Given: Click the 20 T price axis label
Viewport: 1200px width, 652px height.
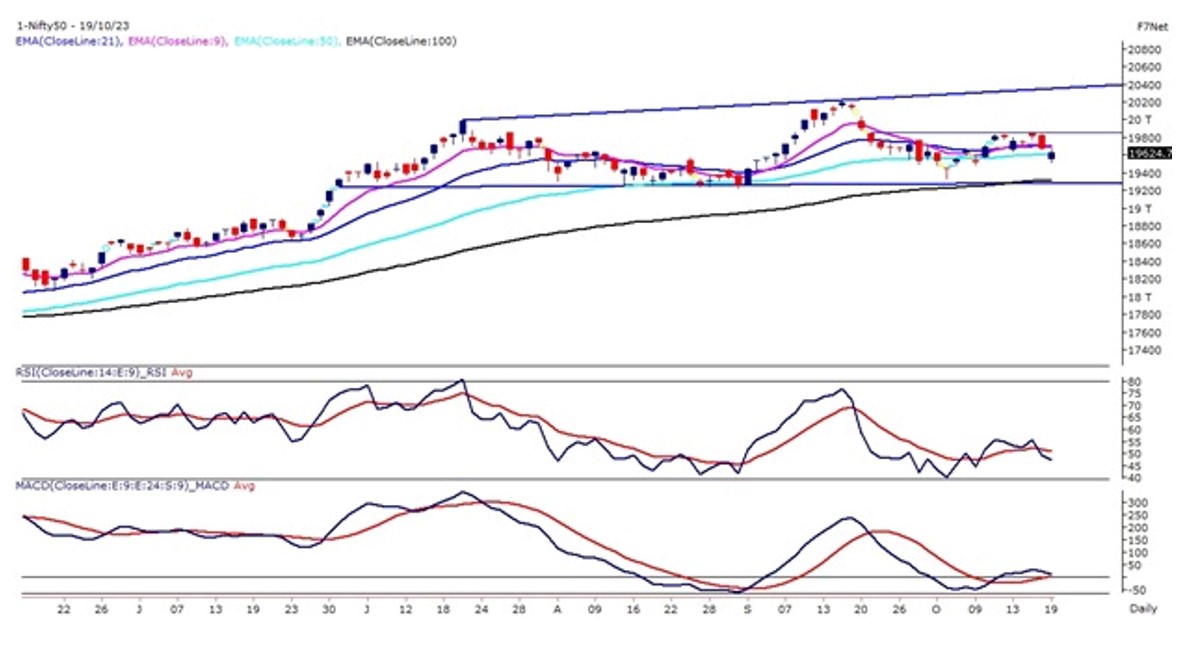Looking at the screenshot, I should pyautogui.click(x=1142, y=120).
